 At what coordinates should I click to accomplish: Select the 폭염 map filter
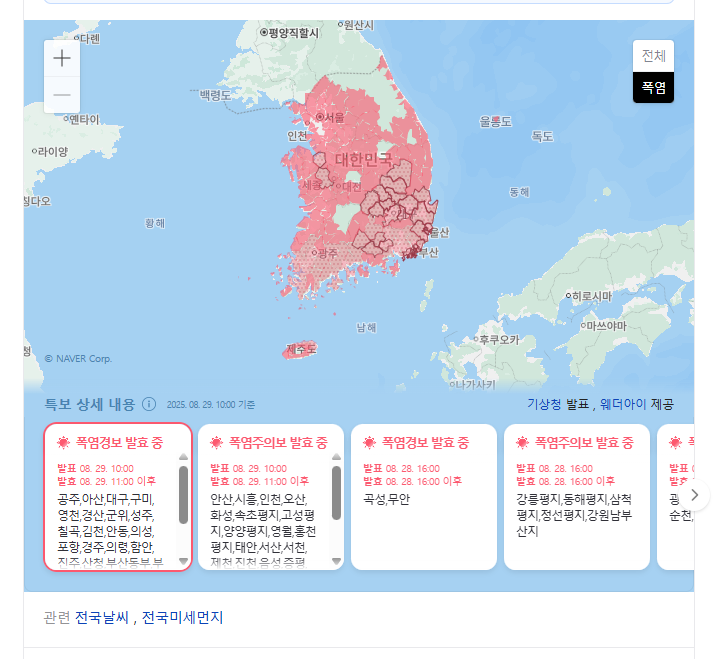point(653,87)
